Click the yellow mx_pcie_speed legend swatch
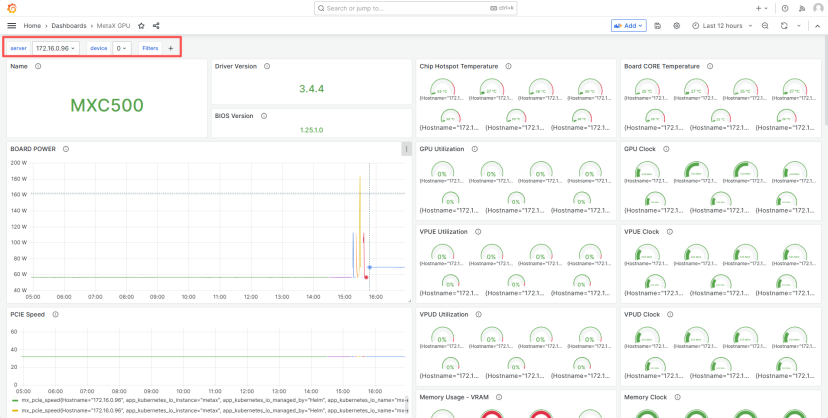The height and width of the screenshot is (418, 828). (x=15, y=410)
